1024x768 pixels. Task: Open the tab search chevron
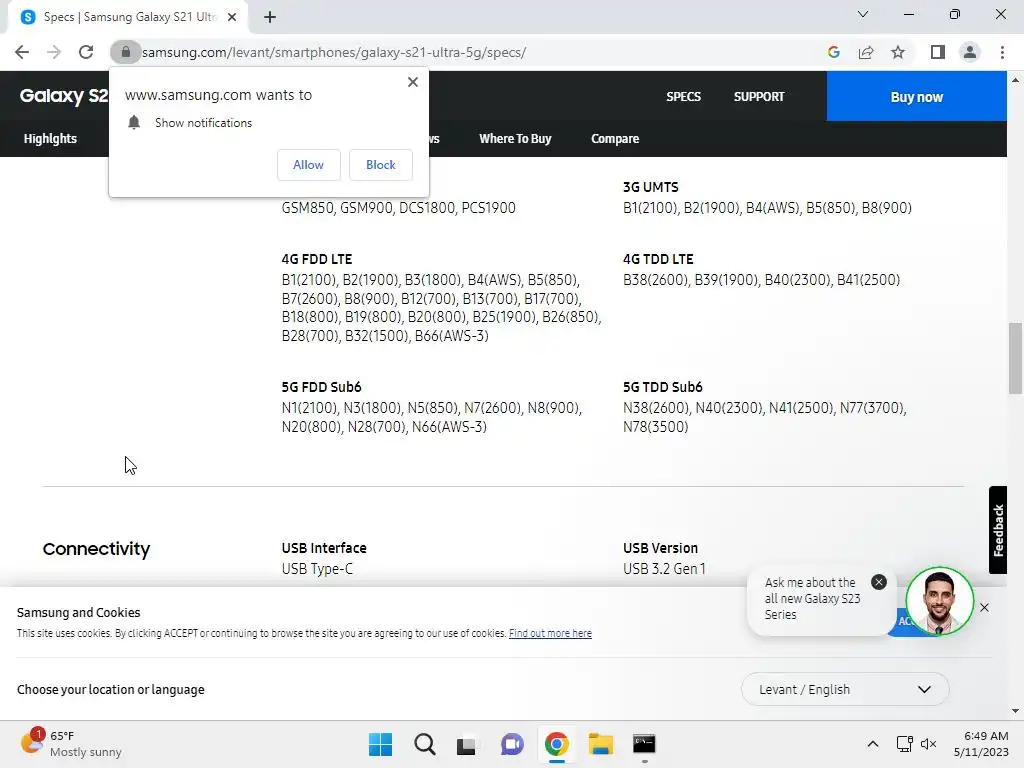[863, 14]
